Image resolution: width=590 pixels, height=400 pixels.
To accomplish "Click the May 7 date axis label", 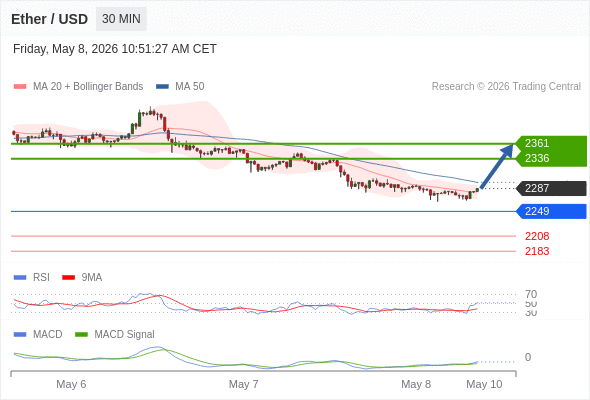I will (243, 384).
